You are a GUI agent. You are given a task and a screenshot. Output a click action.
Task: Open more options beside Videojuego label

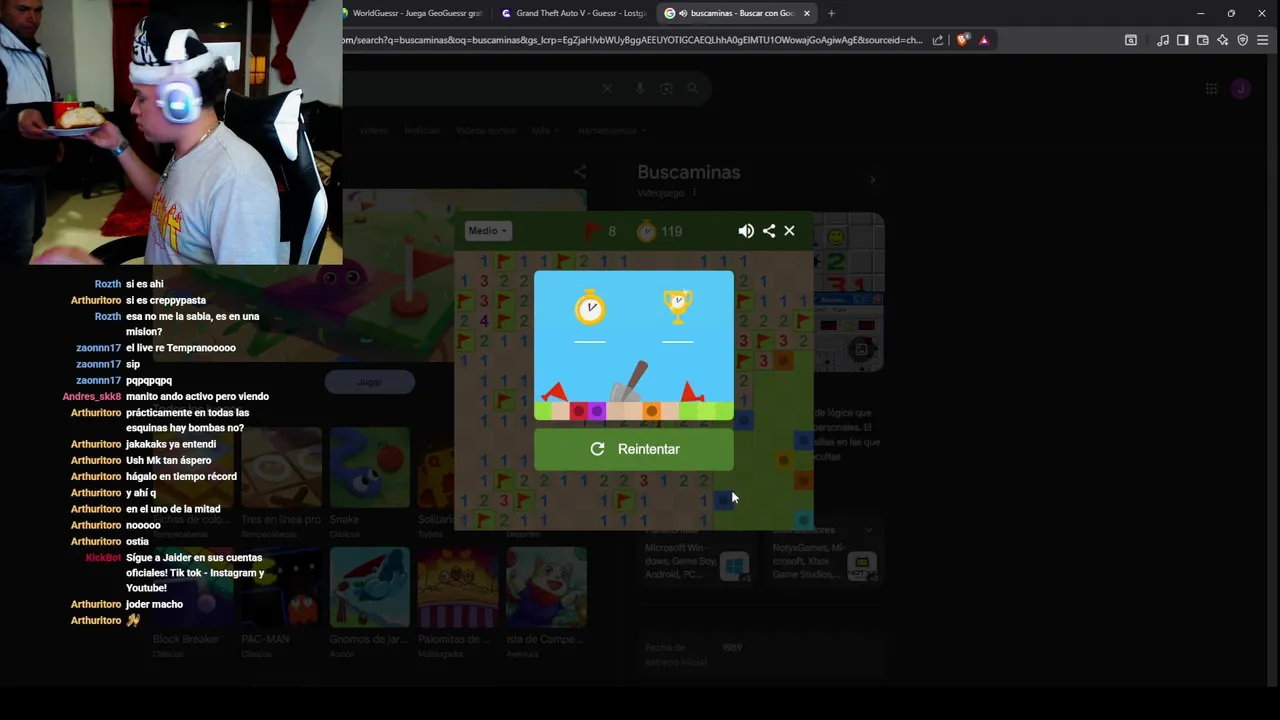(694, 193)
